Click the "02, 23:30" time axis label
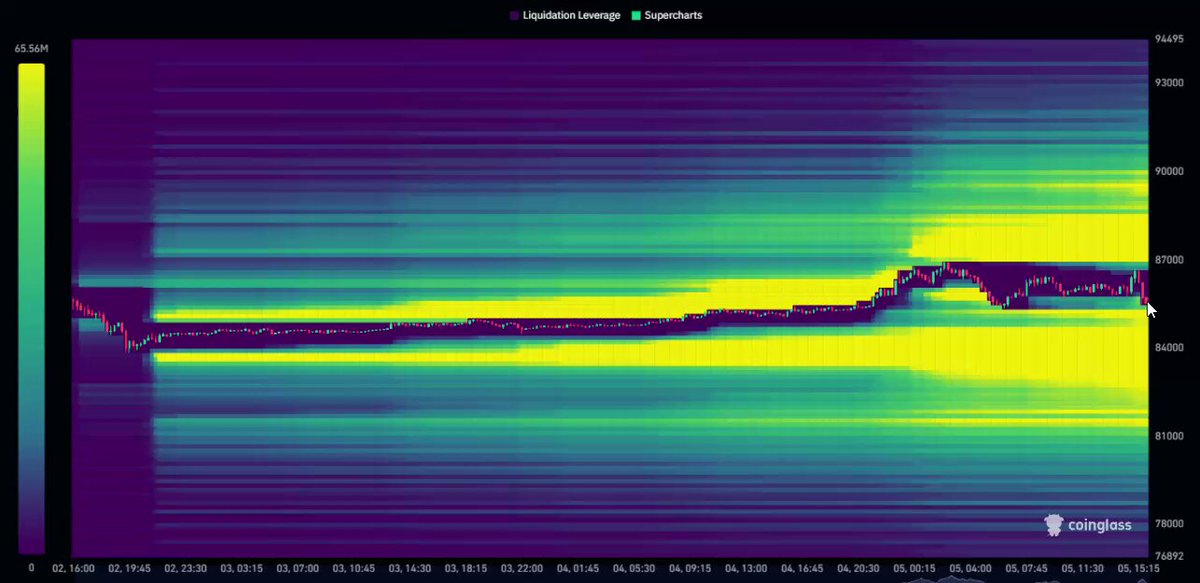Image resolution: width=1200 pixels, height=583 pixels. [x=186, y=568]
